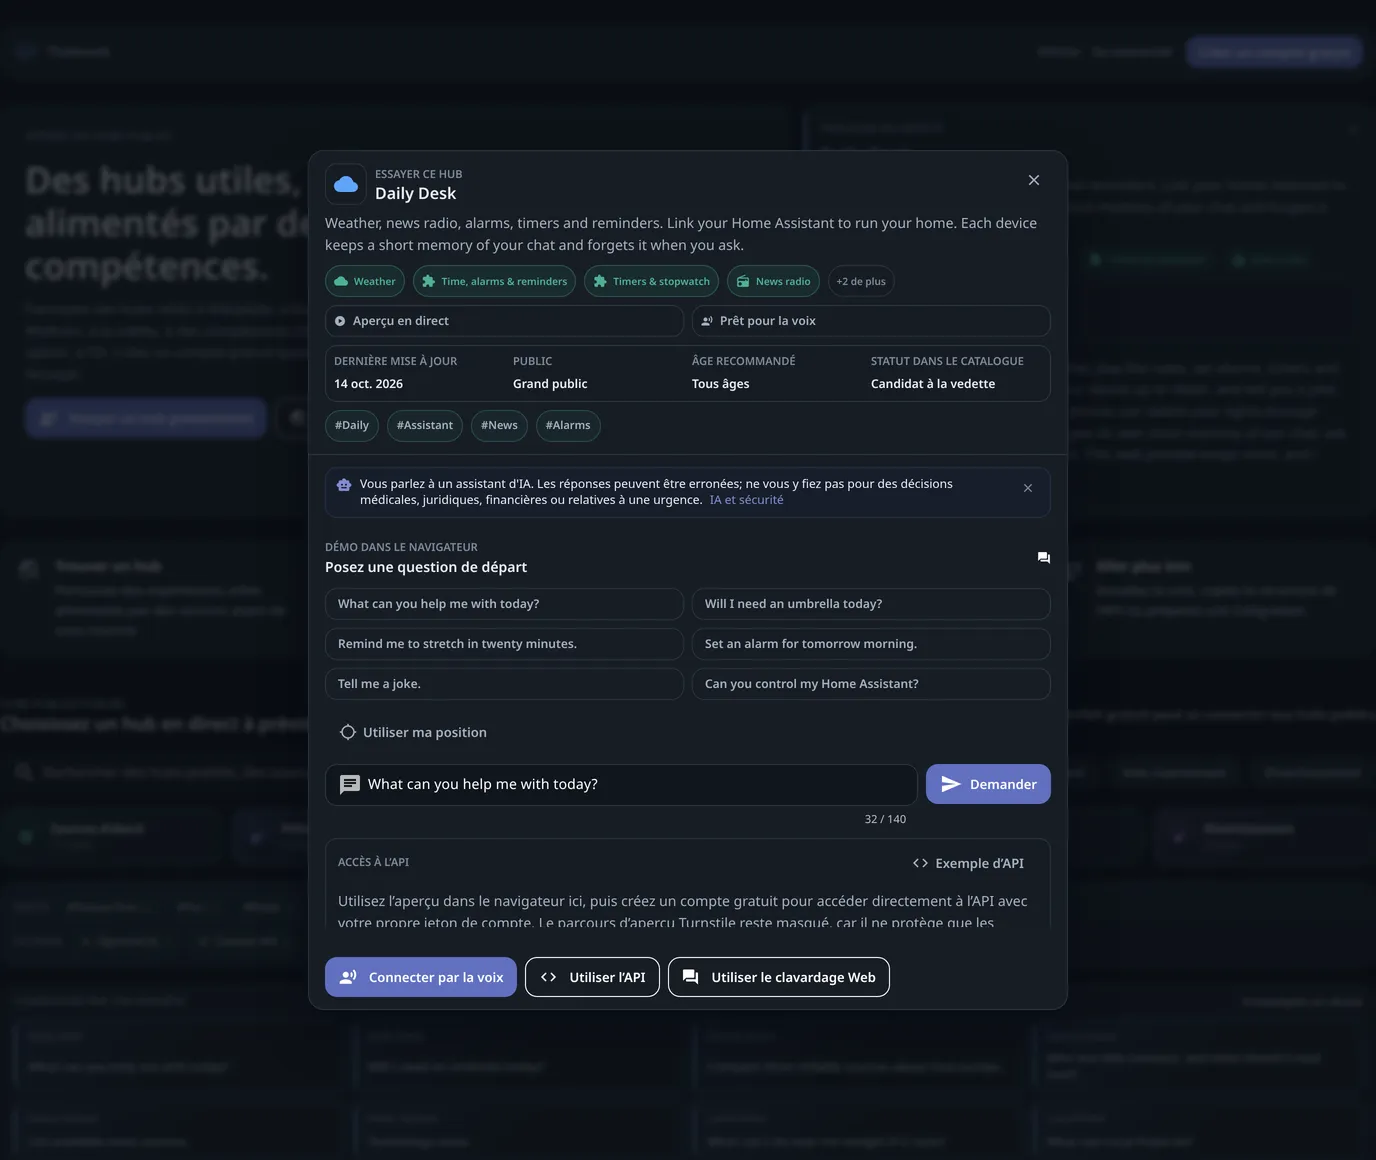
Task: Choose 'Will I need an umbrella today?' starter
Action: pyautogui.click(x=871, y=604)
